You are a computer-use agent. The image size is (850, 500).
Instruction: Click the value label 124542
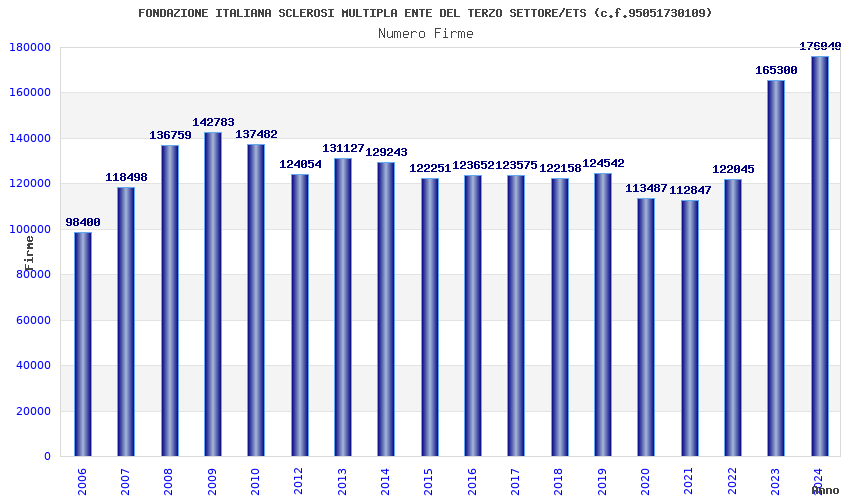coord(603,164)
